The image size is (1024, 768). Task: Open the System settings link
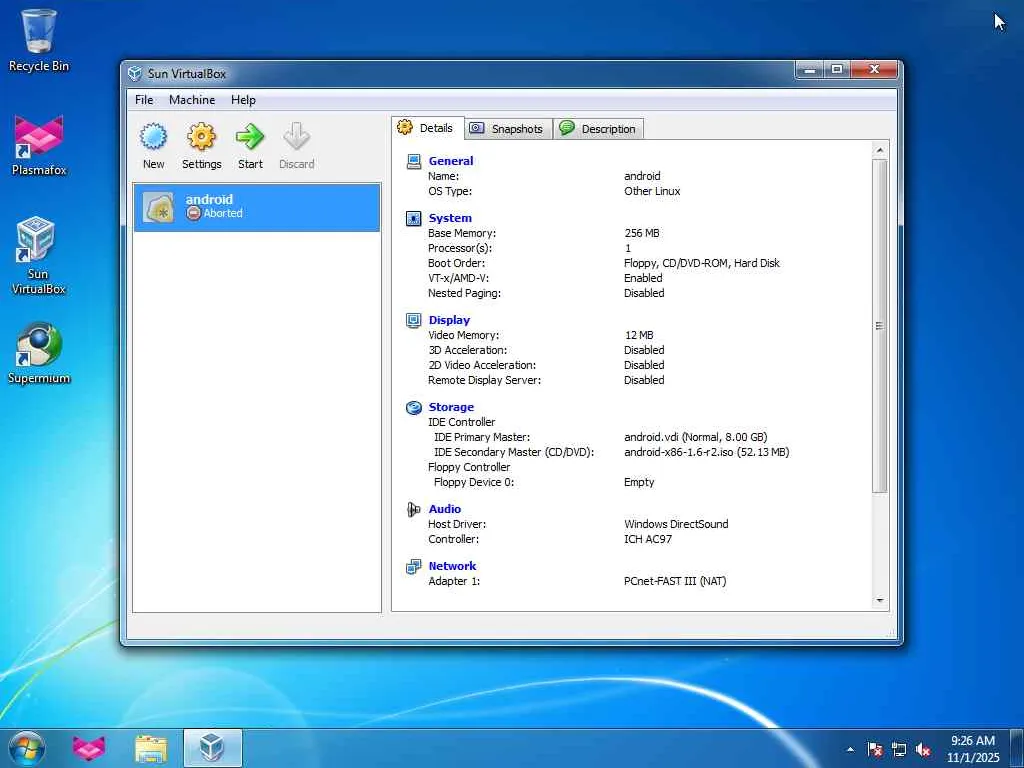pyautogui.click(x=450, y=218)
